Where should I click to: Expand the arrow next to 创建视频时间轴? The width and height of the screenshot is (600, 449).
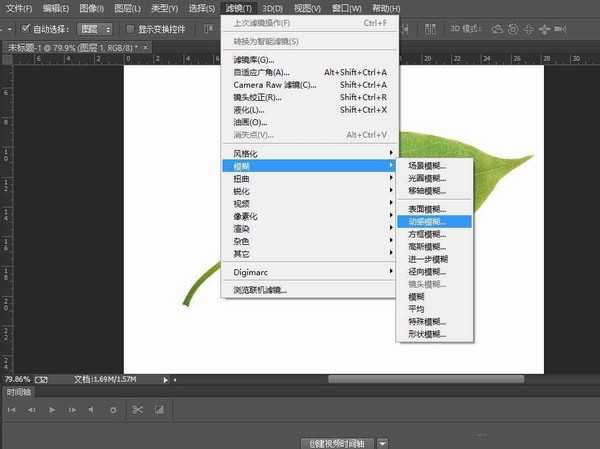click(x=383, y=442)
